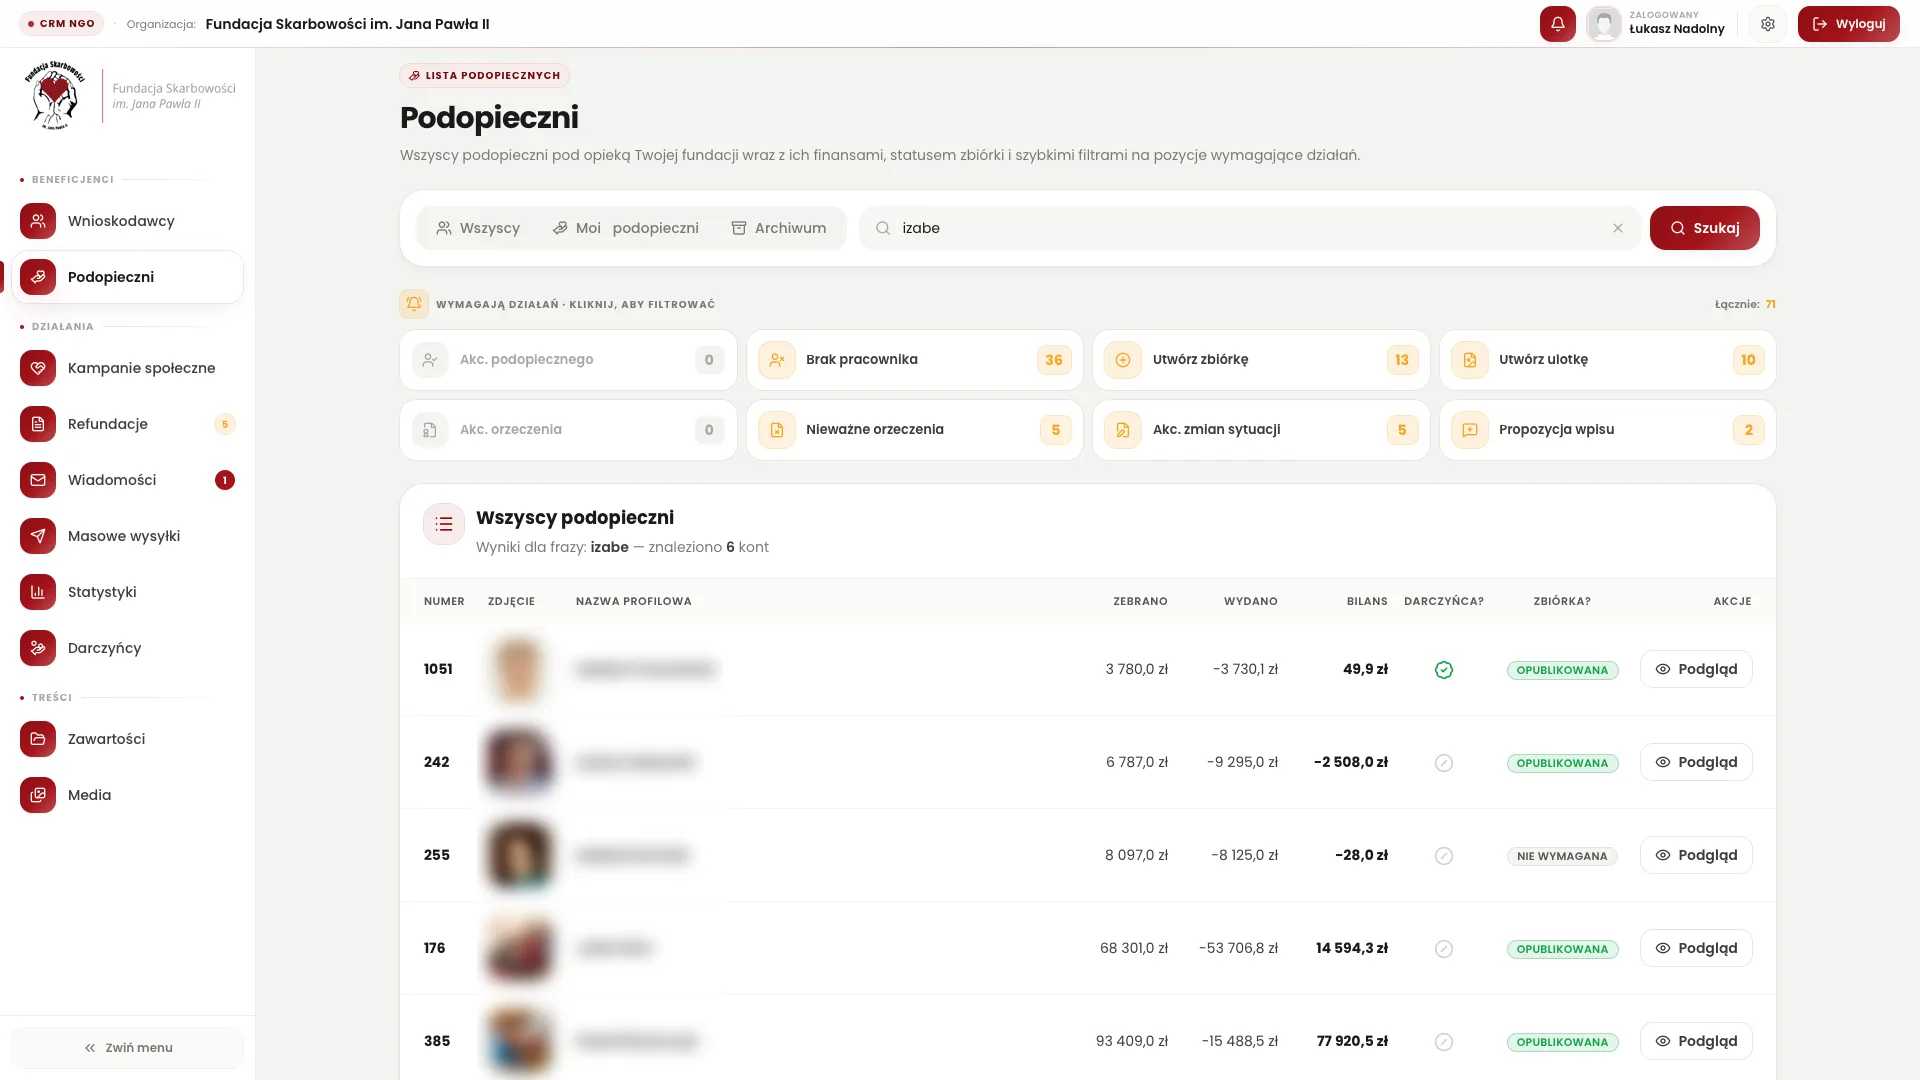This screenshot has width=1920, height=1080.
Task: Click the bell icon near Wymagają działań
Action: (414, 304)
